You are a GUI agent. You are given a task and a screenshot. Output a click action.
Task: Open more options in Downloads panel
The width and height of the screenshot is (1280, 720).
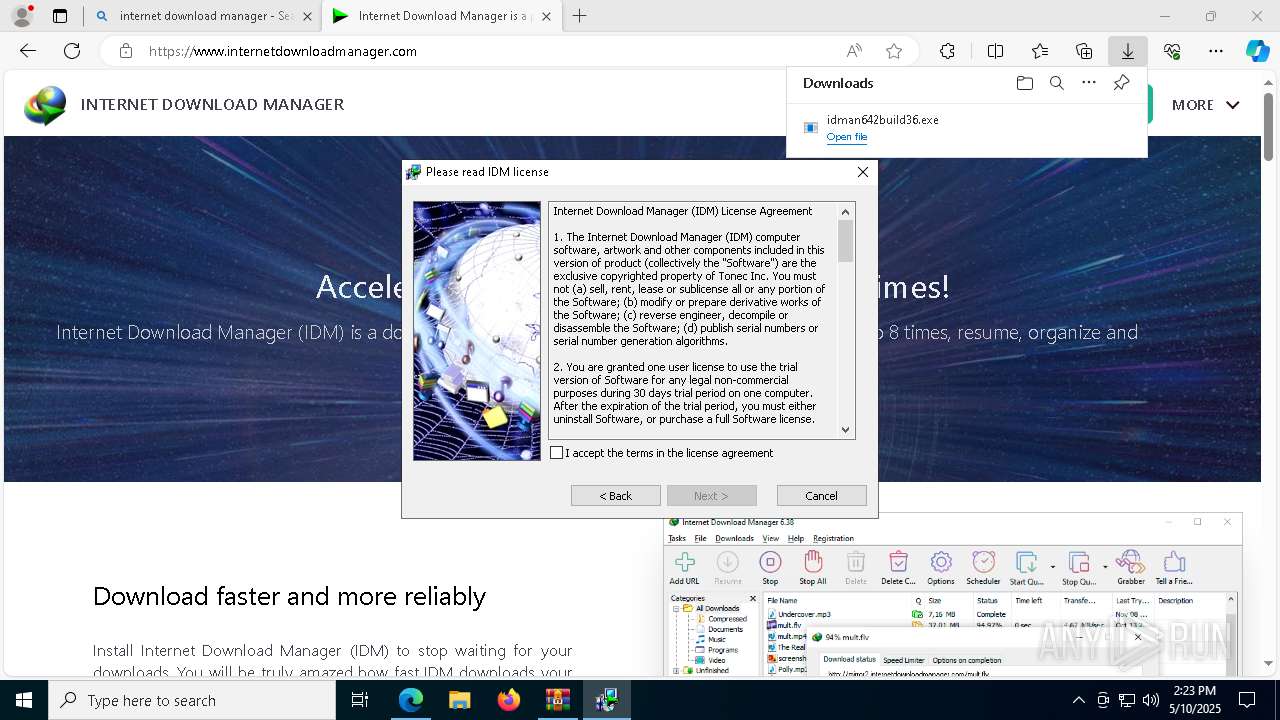[x=1089, y=83]
